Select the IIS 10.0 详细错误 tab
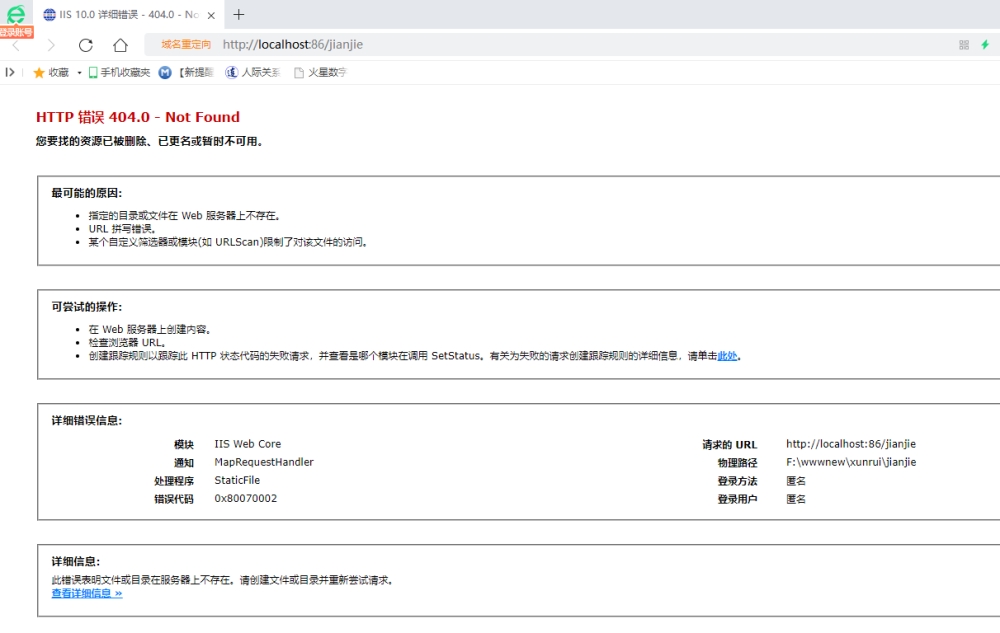The width and height of the screenshot is (1000, 633). [128, 15]
